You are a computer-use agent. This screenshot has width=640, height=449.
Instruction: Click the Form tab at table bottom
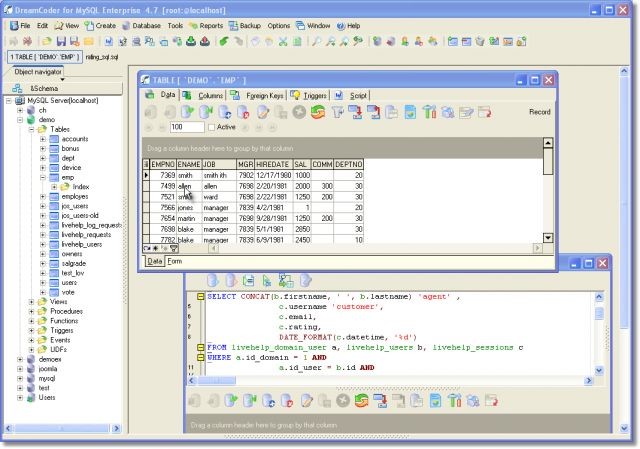coord(175,261)
